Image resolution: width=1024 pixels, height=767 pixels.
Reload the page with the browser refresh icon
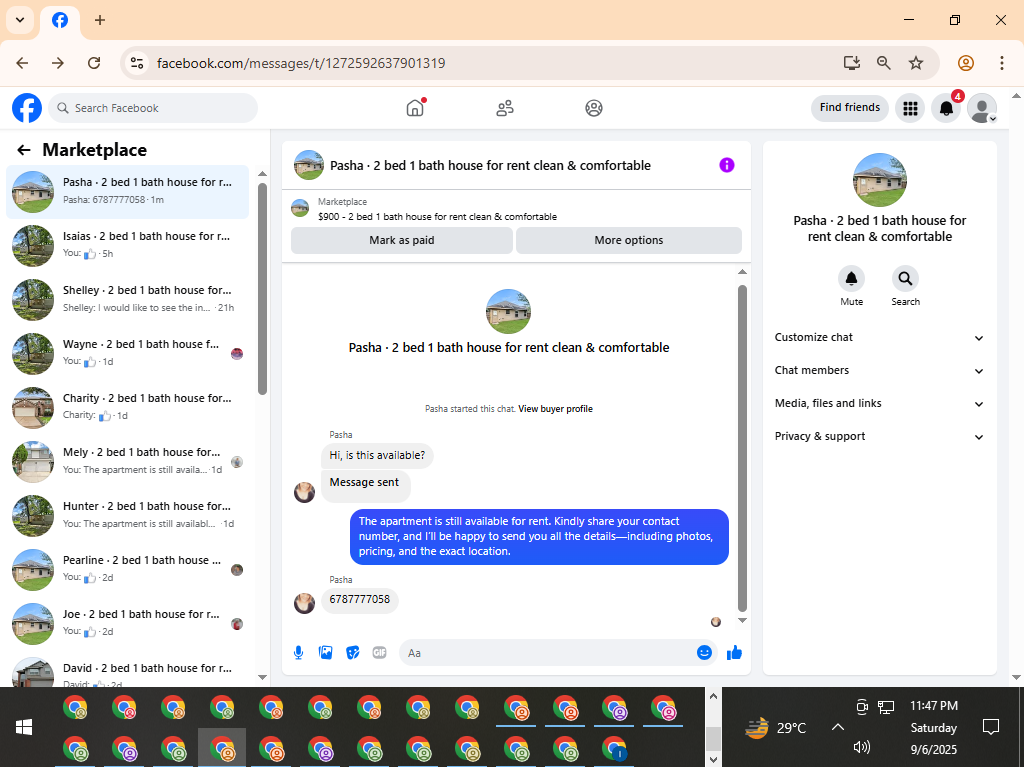point(94,63)
